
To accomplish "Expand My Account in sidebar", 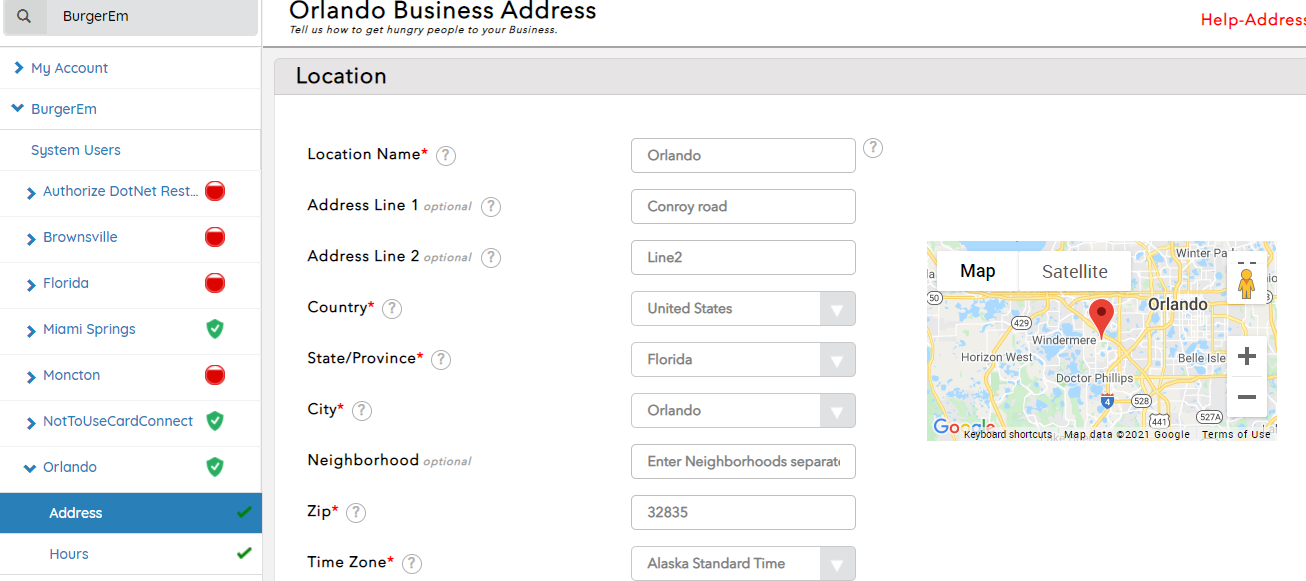I will pos(69,68).
